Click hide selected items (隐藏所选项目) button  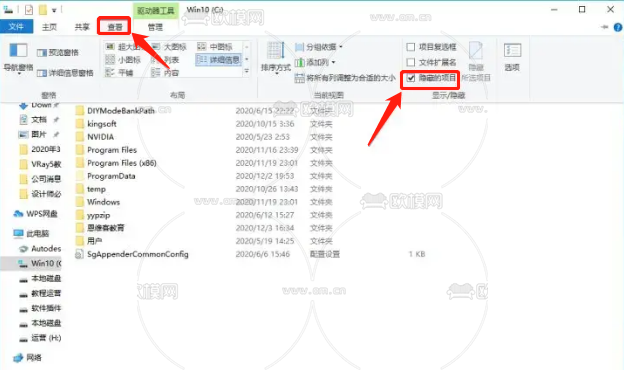point(476,62)
